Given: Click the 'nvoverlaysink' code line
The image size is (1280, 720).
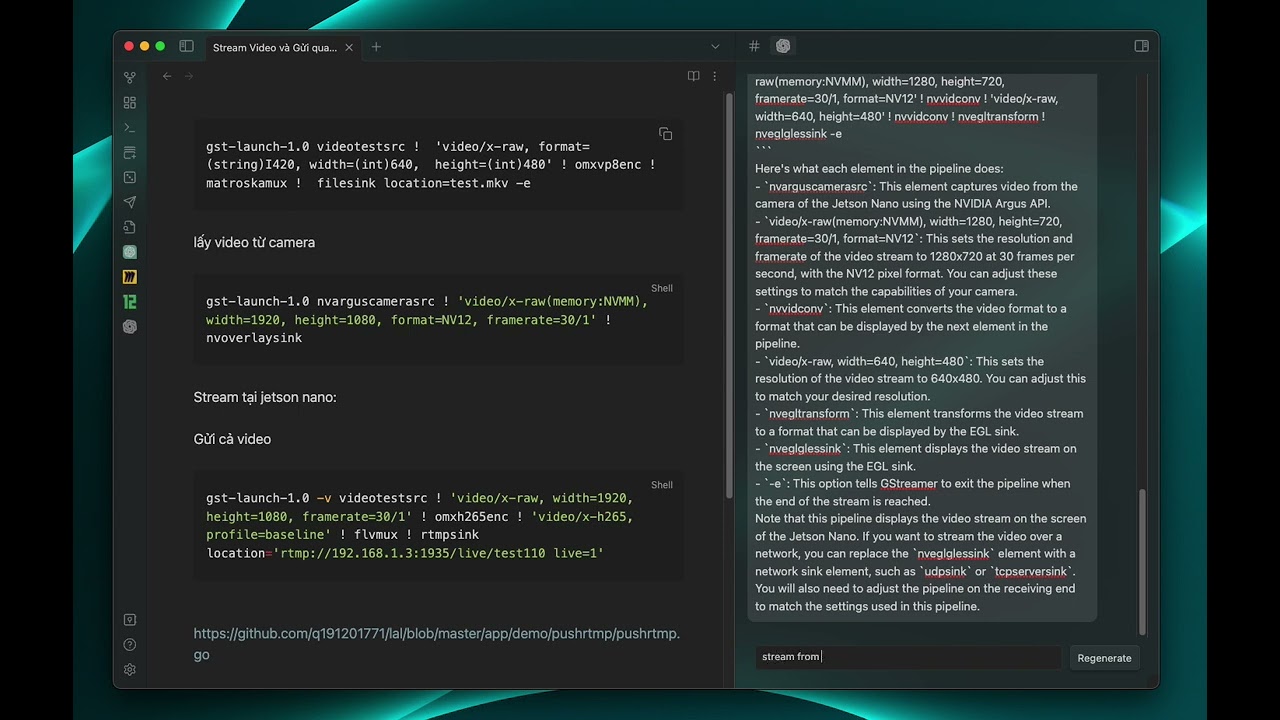Looking at the screenshot, I should point(254,338).
